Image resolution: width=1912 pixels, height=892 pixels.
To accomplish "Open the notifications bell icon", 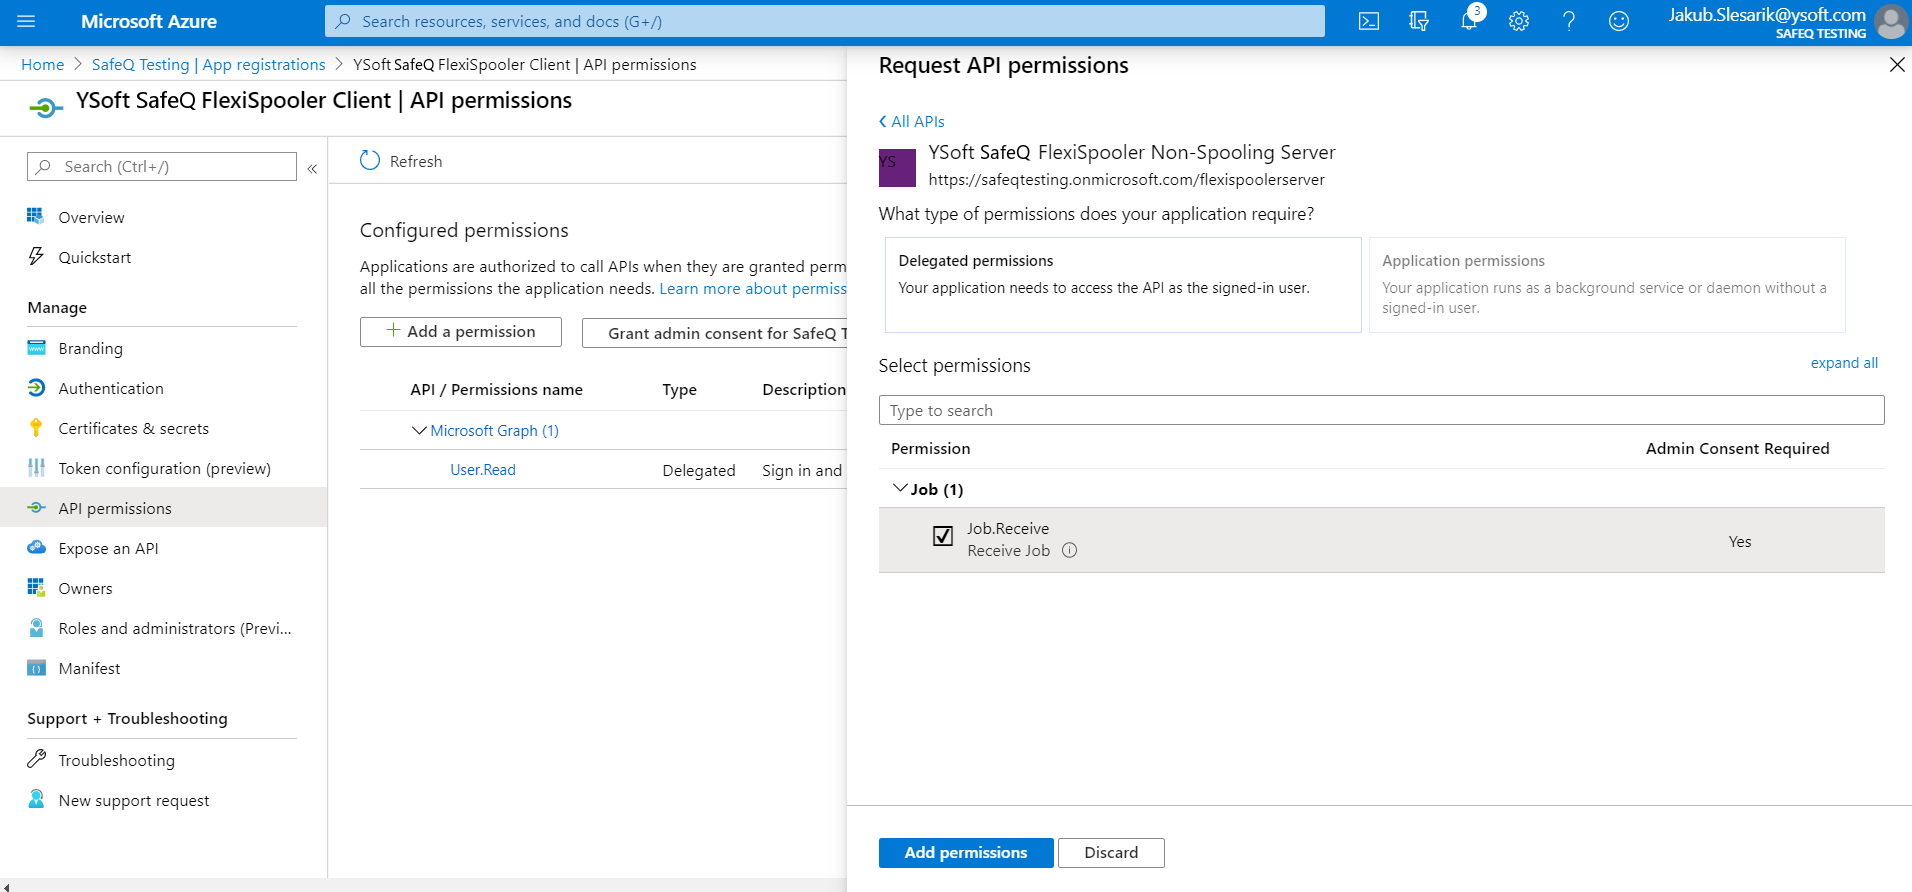I will 1468,21.
